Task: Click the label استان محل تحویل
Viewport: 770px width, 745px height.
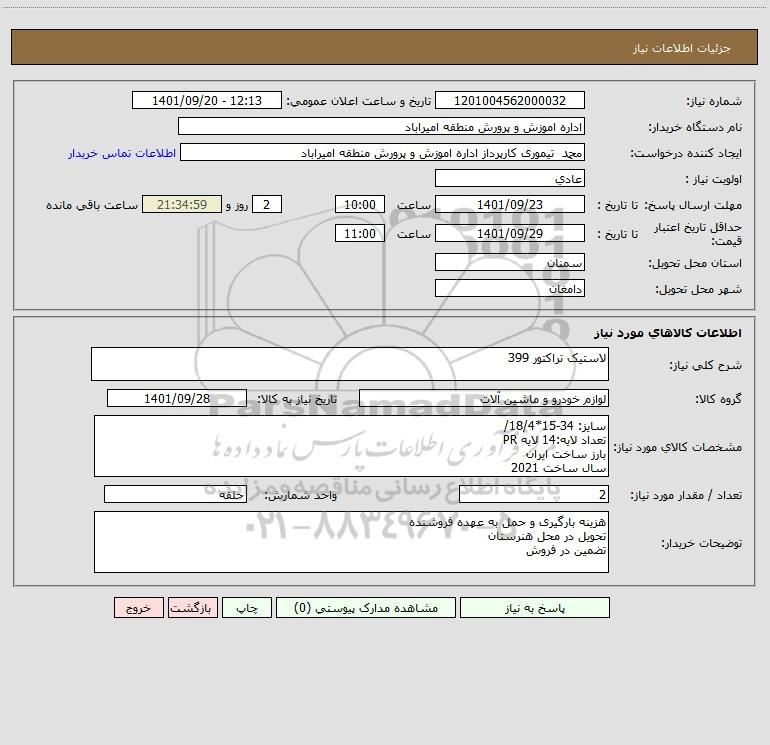Action: tap(695, 263)
